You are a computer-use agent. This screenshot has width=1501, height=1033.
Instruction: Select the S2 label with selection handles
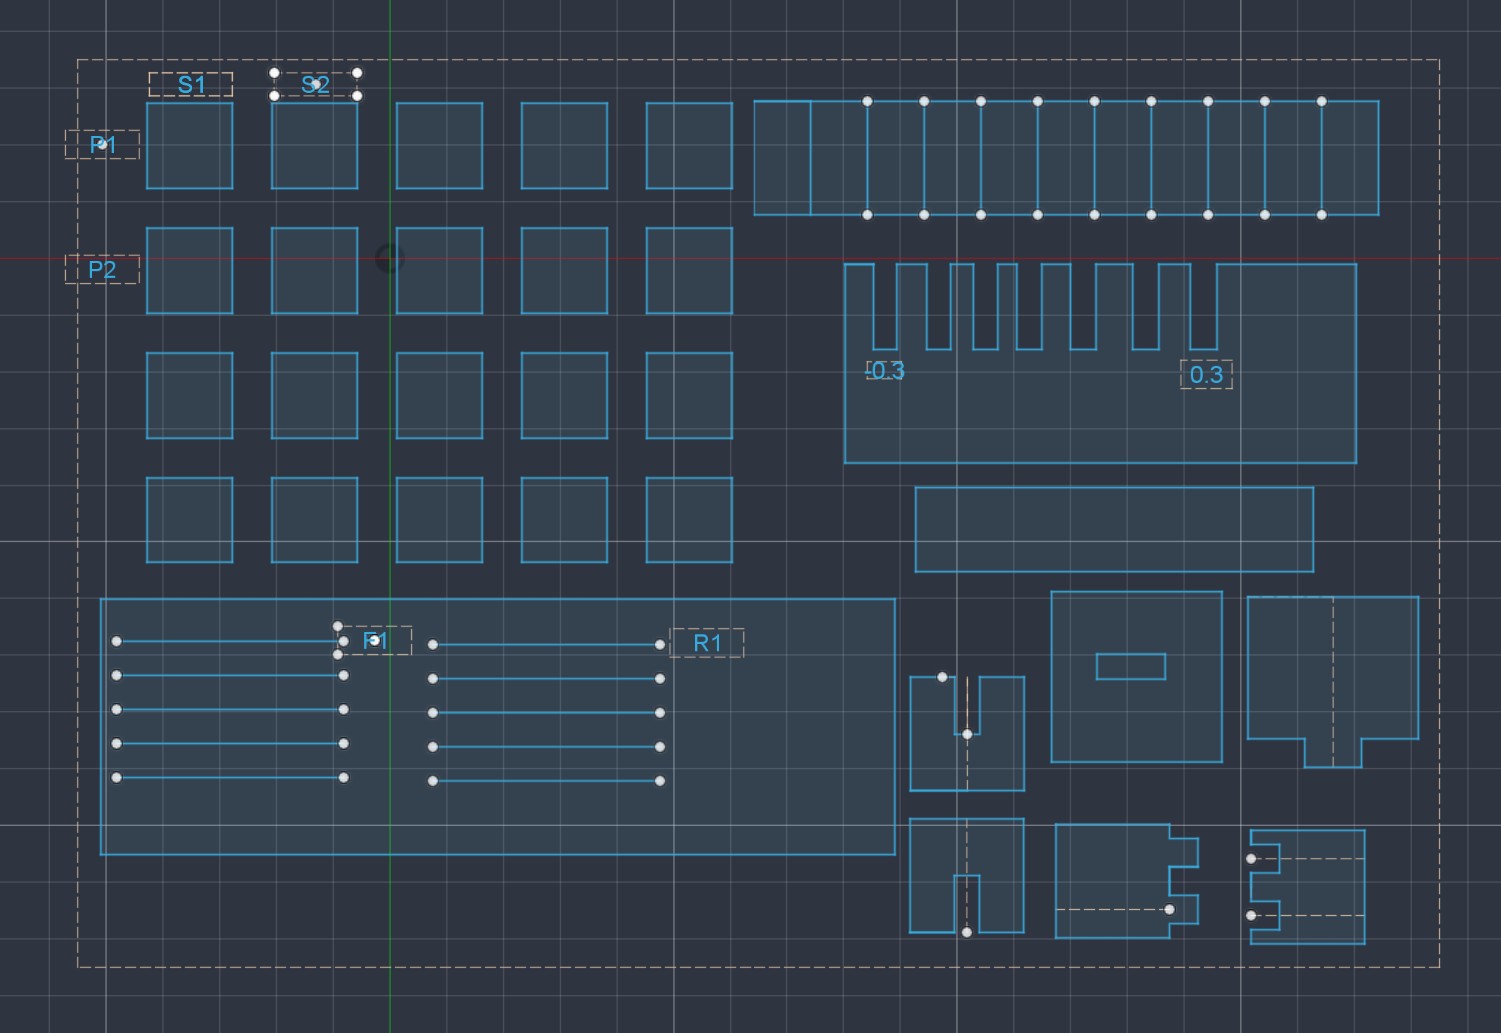[316, 85]
